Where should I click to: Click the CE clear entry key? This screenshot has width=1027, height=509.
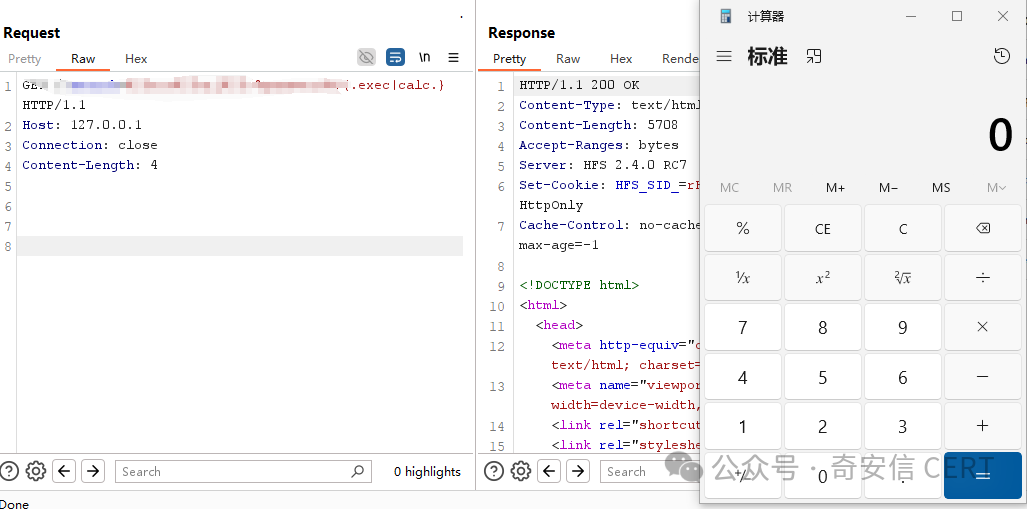coord(823,228)
